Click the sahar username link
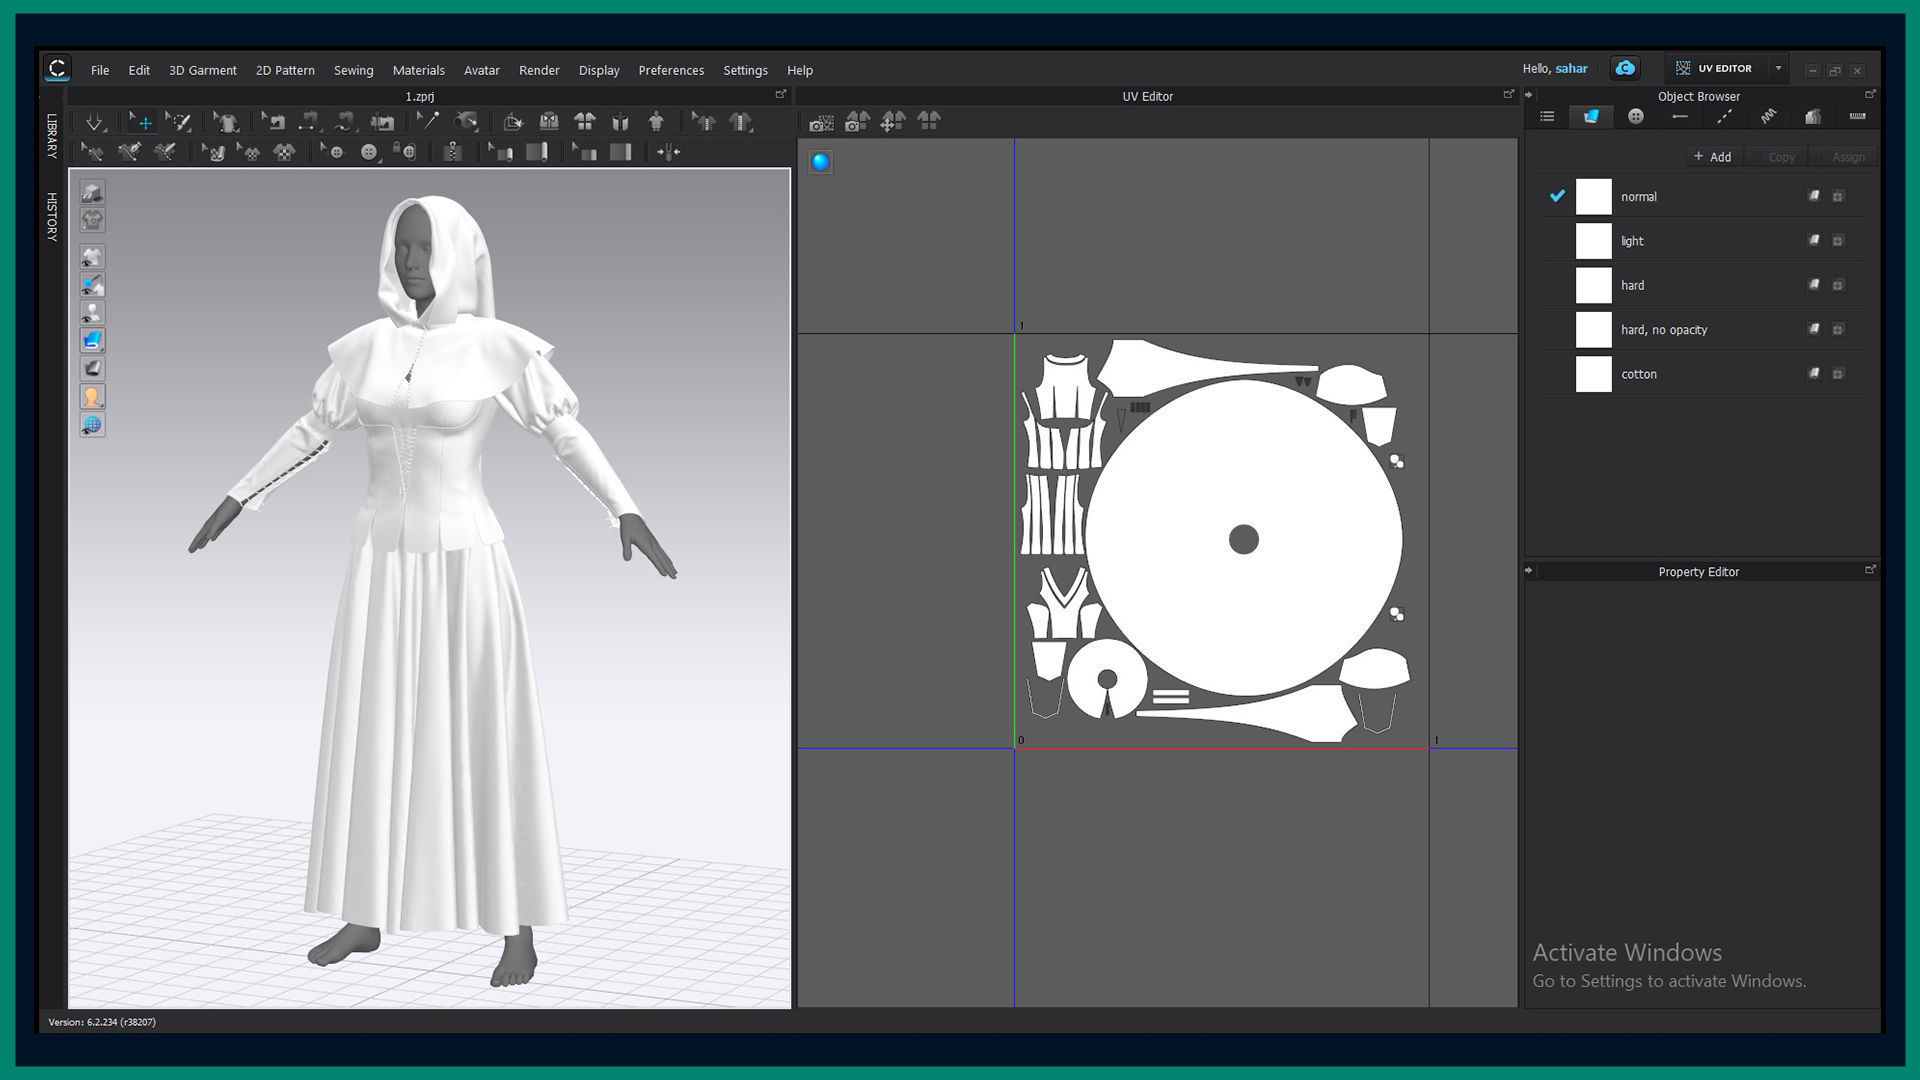 [1571, 68]
